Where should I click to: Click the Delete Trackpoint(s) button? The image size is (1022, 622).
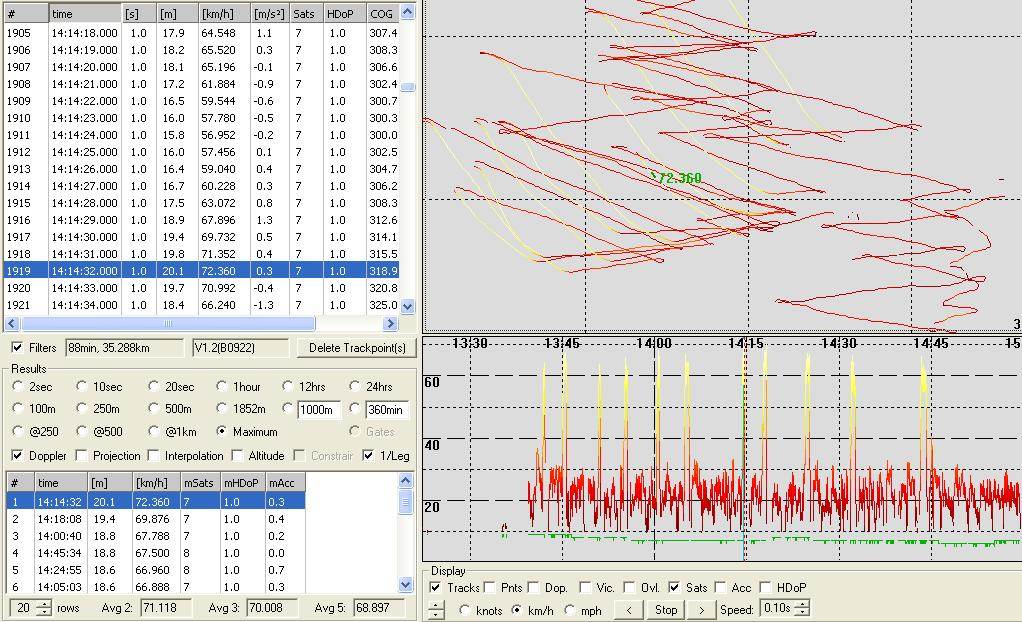point(356,348)
